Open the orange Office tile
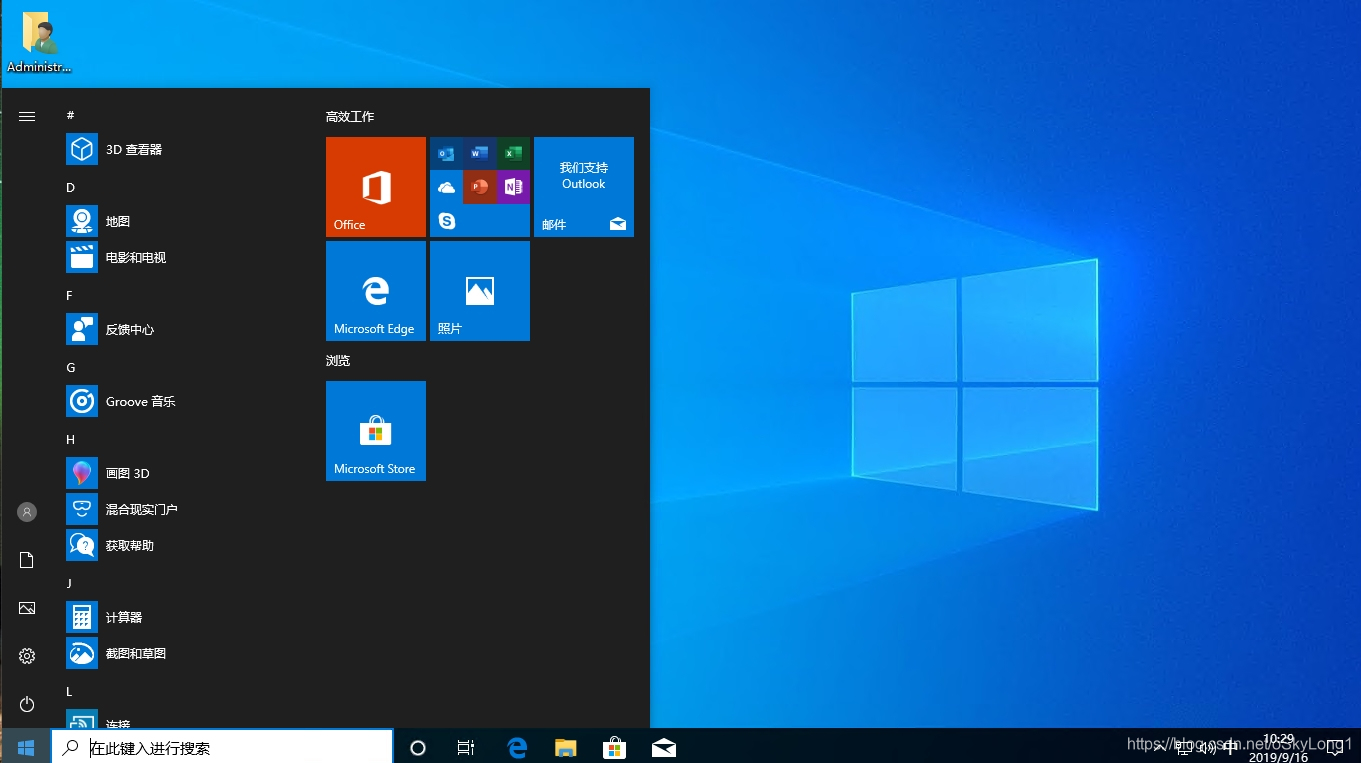 pos(376,187)
